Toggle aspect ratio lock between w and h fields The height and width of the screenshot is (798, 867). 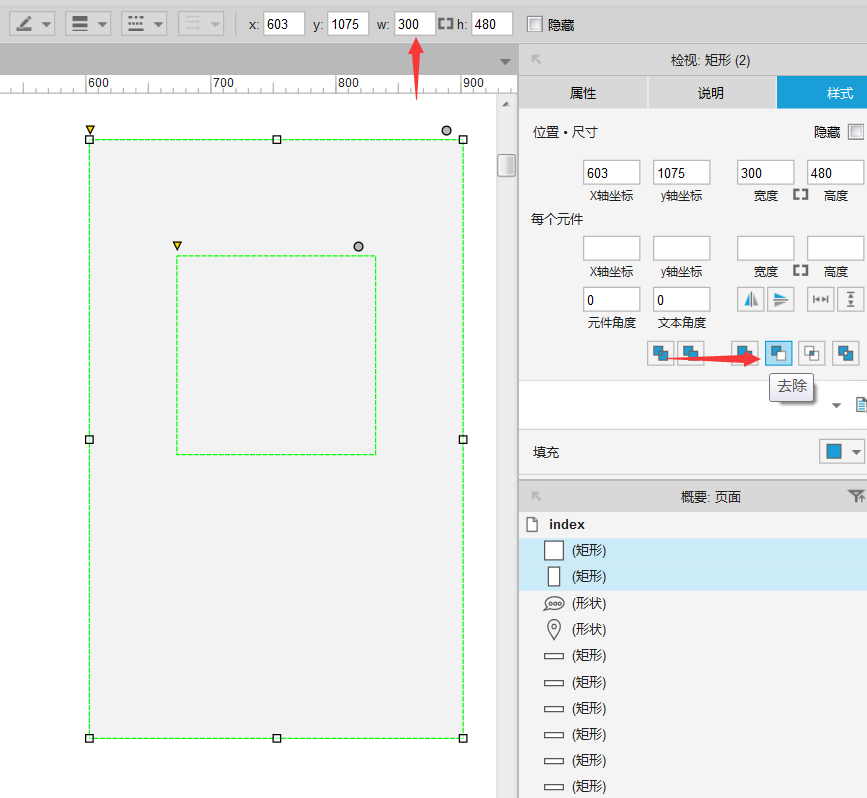click(445, 24)
